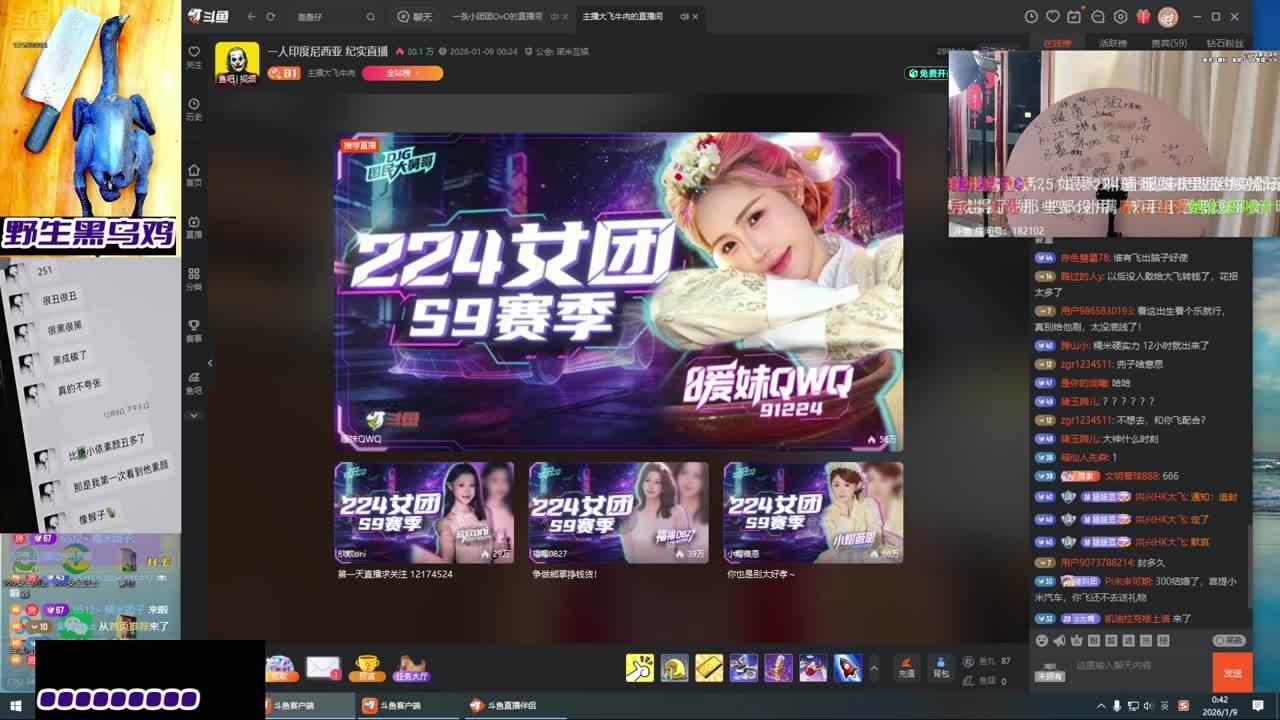Collapse the sidebar with left arrow handle

[210, 363]
